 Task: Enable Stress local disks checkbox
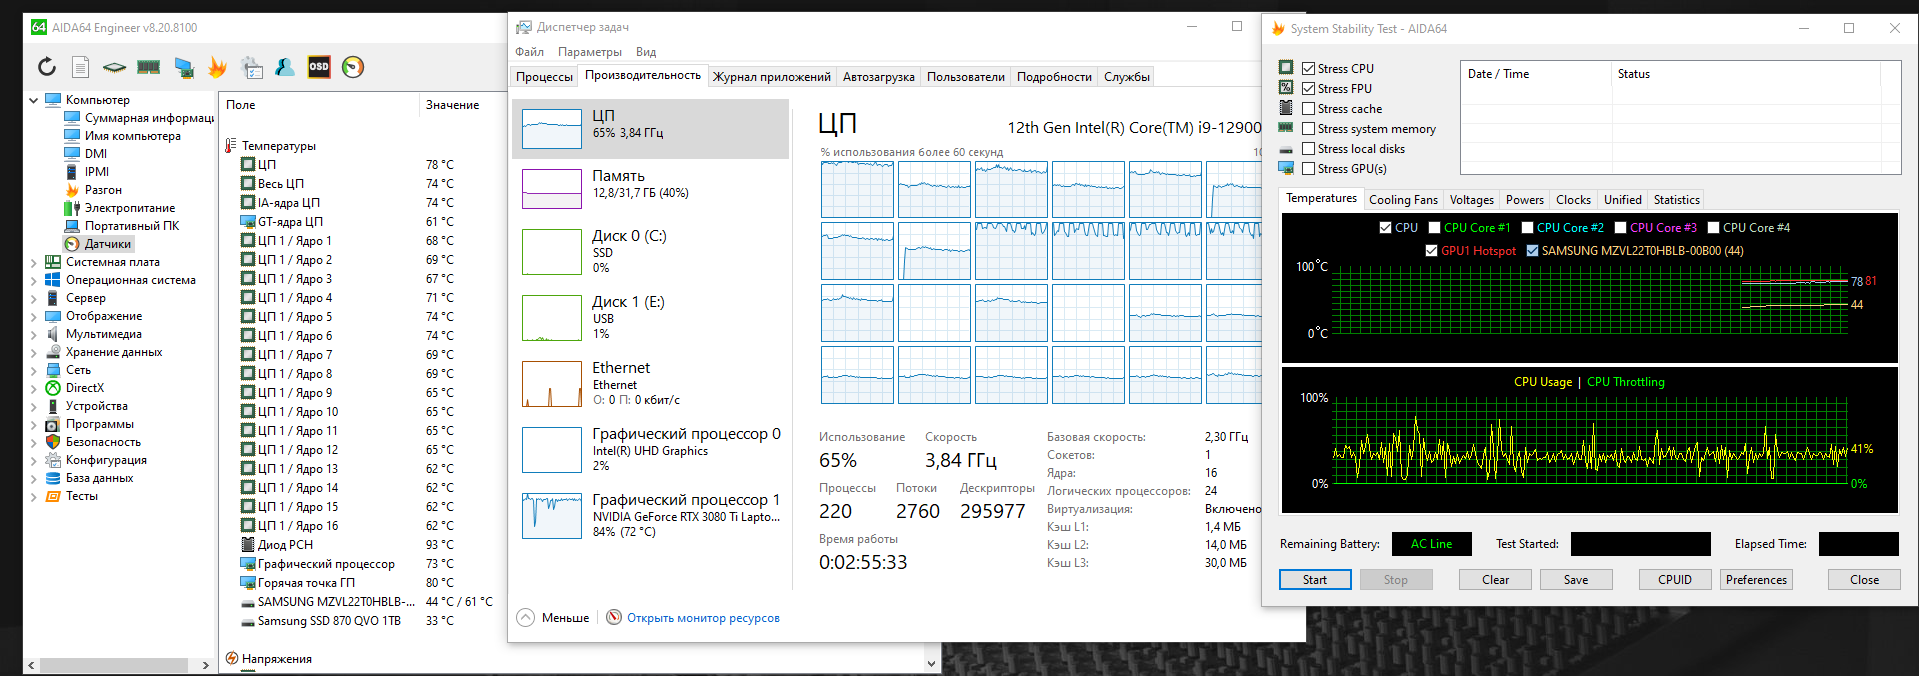[1308, 149]
